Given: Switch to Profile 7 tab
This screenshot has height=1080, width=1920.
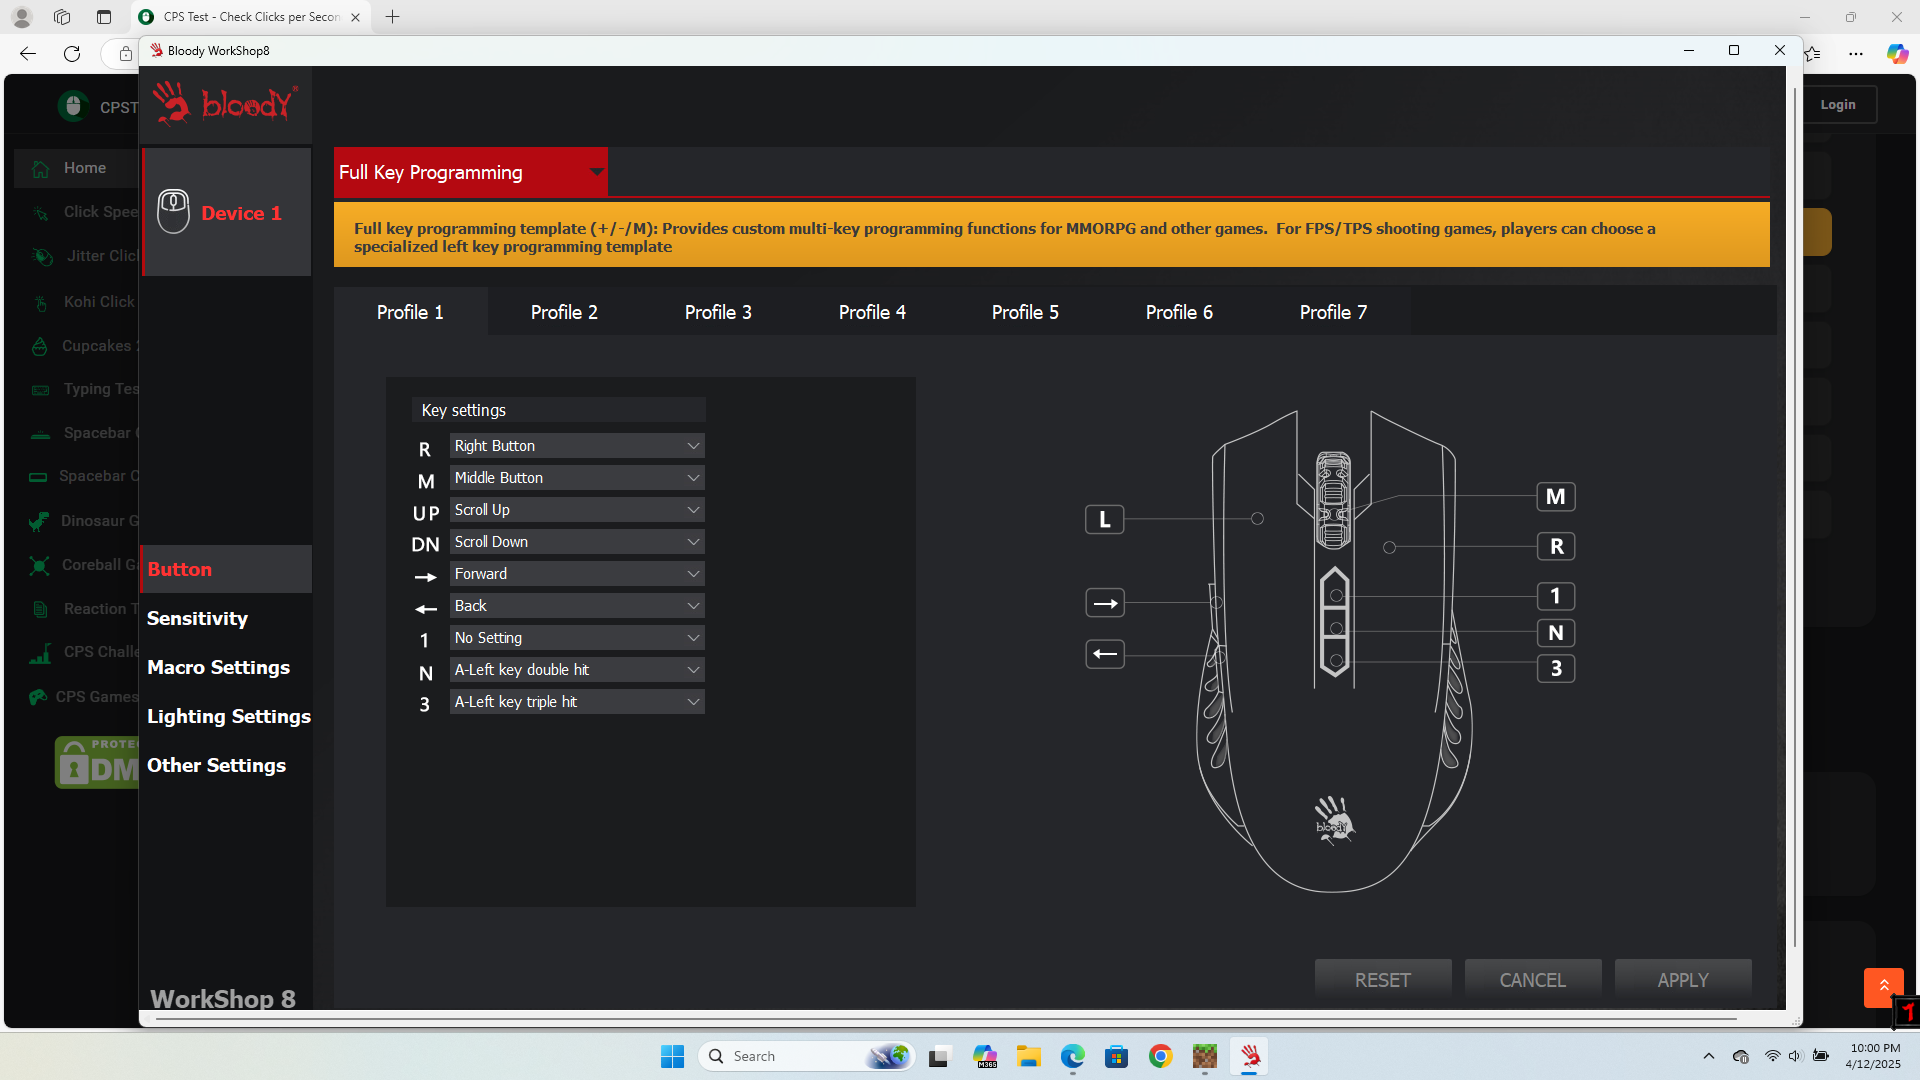Looking at the screenshot, I should tap(1333, 312).
